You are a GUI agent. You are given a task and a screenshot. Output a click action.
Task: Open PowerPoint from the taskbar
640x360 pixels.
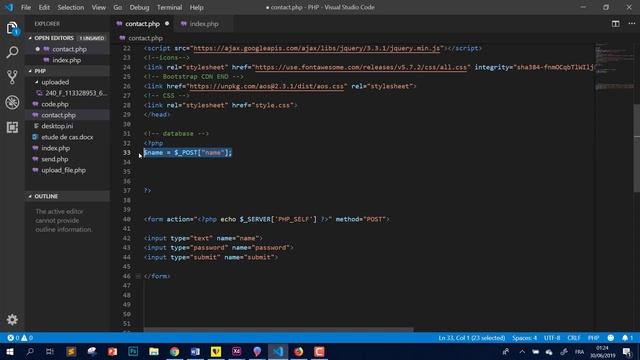click(112, 351)
